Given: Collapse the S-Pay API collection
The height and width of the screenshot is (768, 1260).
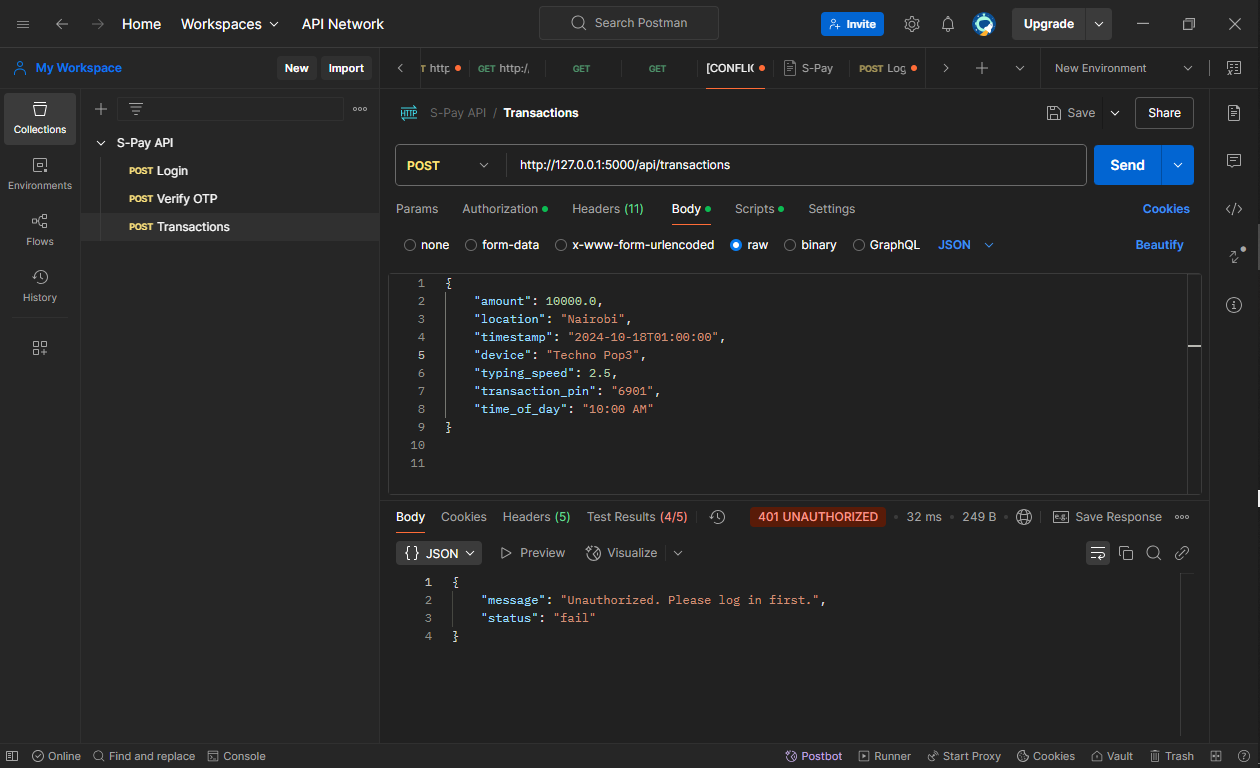Looking at the screenshot, I should (x=101, y=143).
